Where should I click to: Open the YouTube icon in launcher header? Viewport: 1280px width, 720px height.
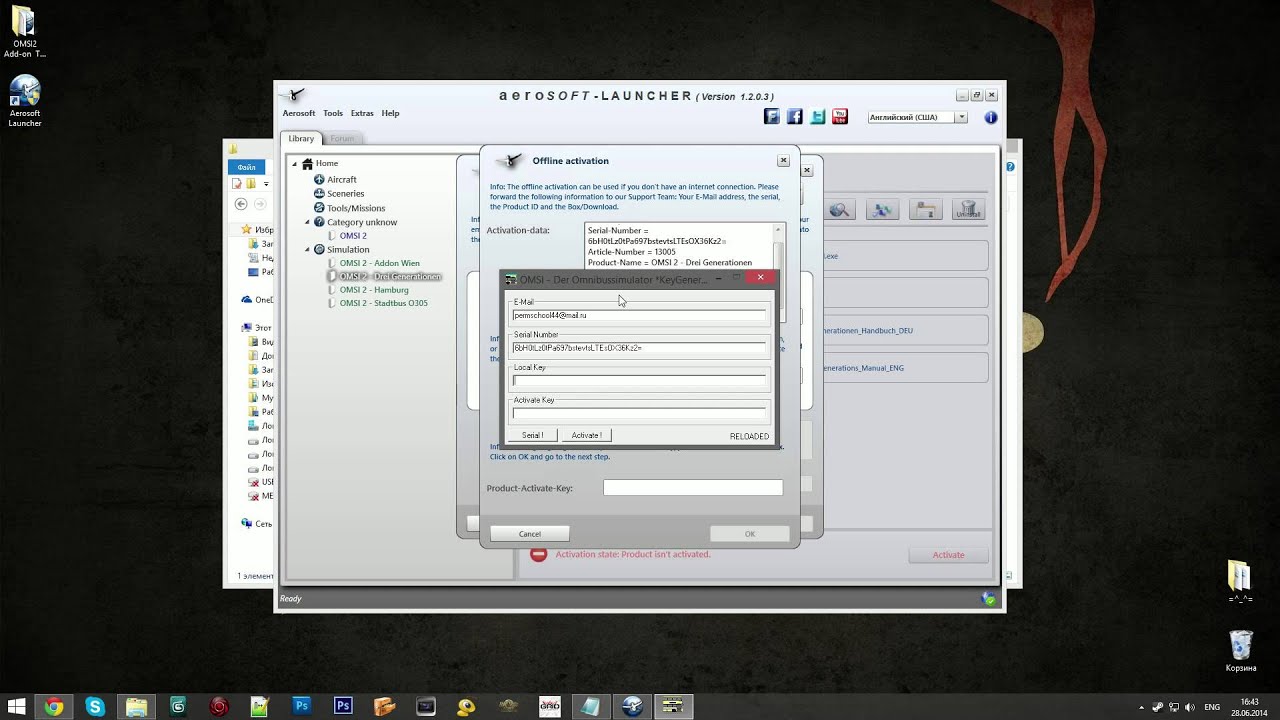click(x=840, y=117)
